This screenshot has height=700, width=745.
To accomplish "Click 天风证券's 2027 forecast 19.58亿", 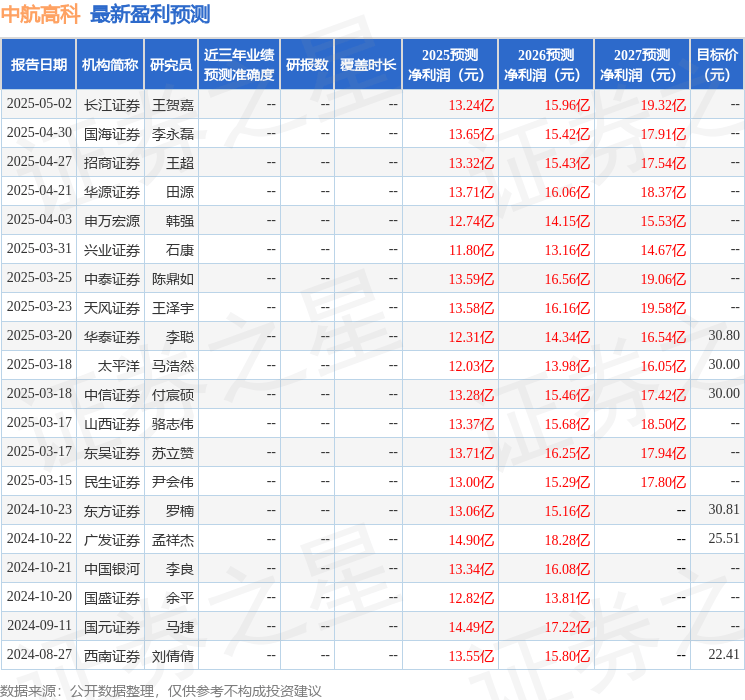I will (x=663, y=308).
